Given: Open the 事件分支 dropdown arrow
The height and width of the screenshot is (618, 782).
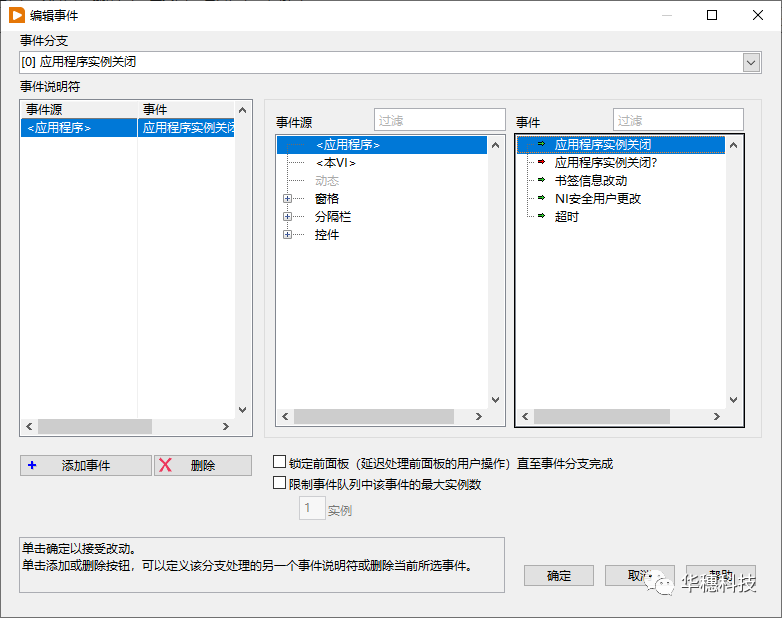Looking at the screenshot, I should click(751, 63).
